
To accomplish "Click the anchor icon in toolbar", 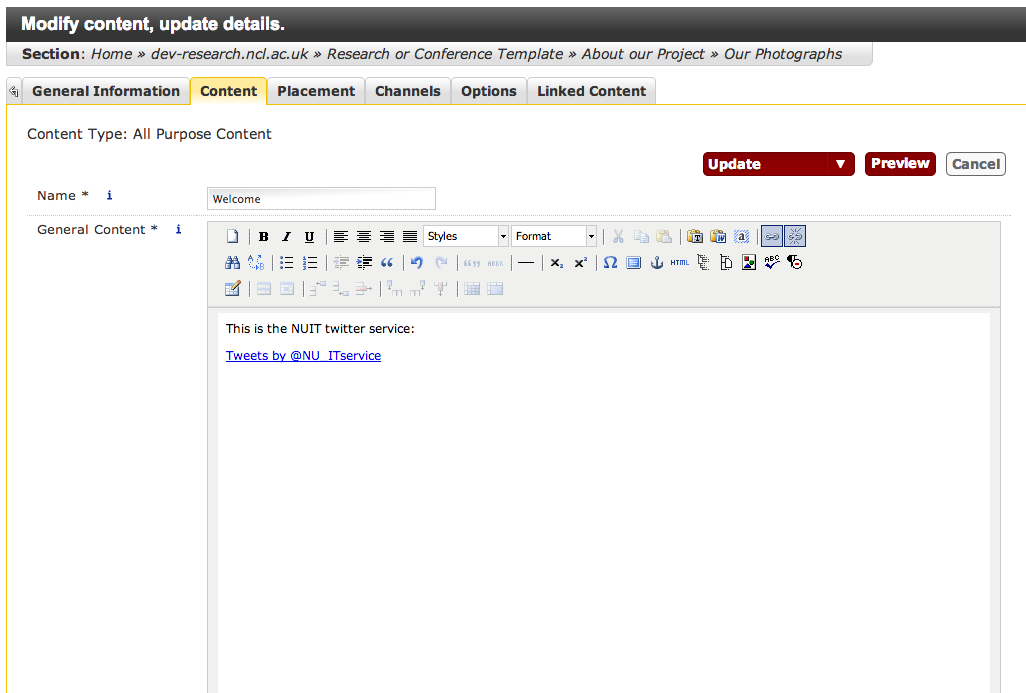I will [x=657, y=263].
